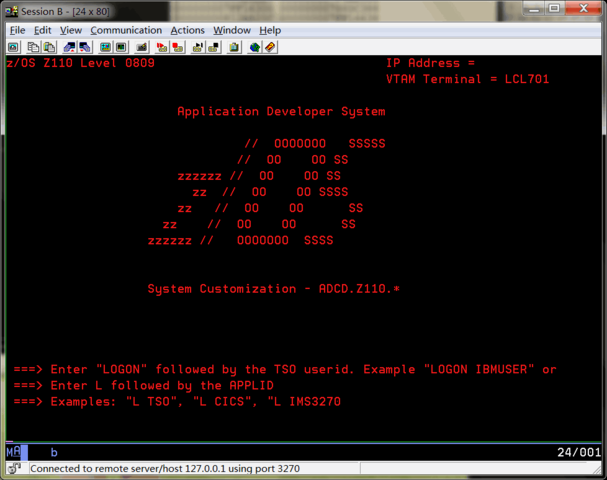
Task: Click the Session B title bar application icon
Action: click(12, 11)
